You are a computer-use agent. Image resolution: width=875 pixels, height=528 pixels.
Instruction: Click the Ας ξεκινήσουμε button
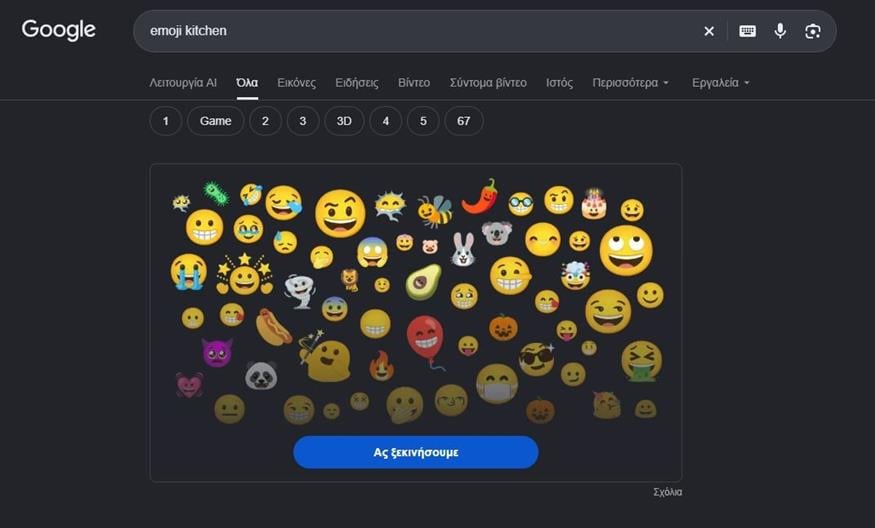pyautogui.click(x=416, y=452)
